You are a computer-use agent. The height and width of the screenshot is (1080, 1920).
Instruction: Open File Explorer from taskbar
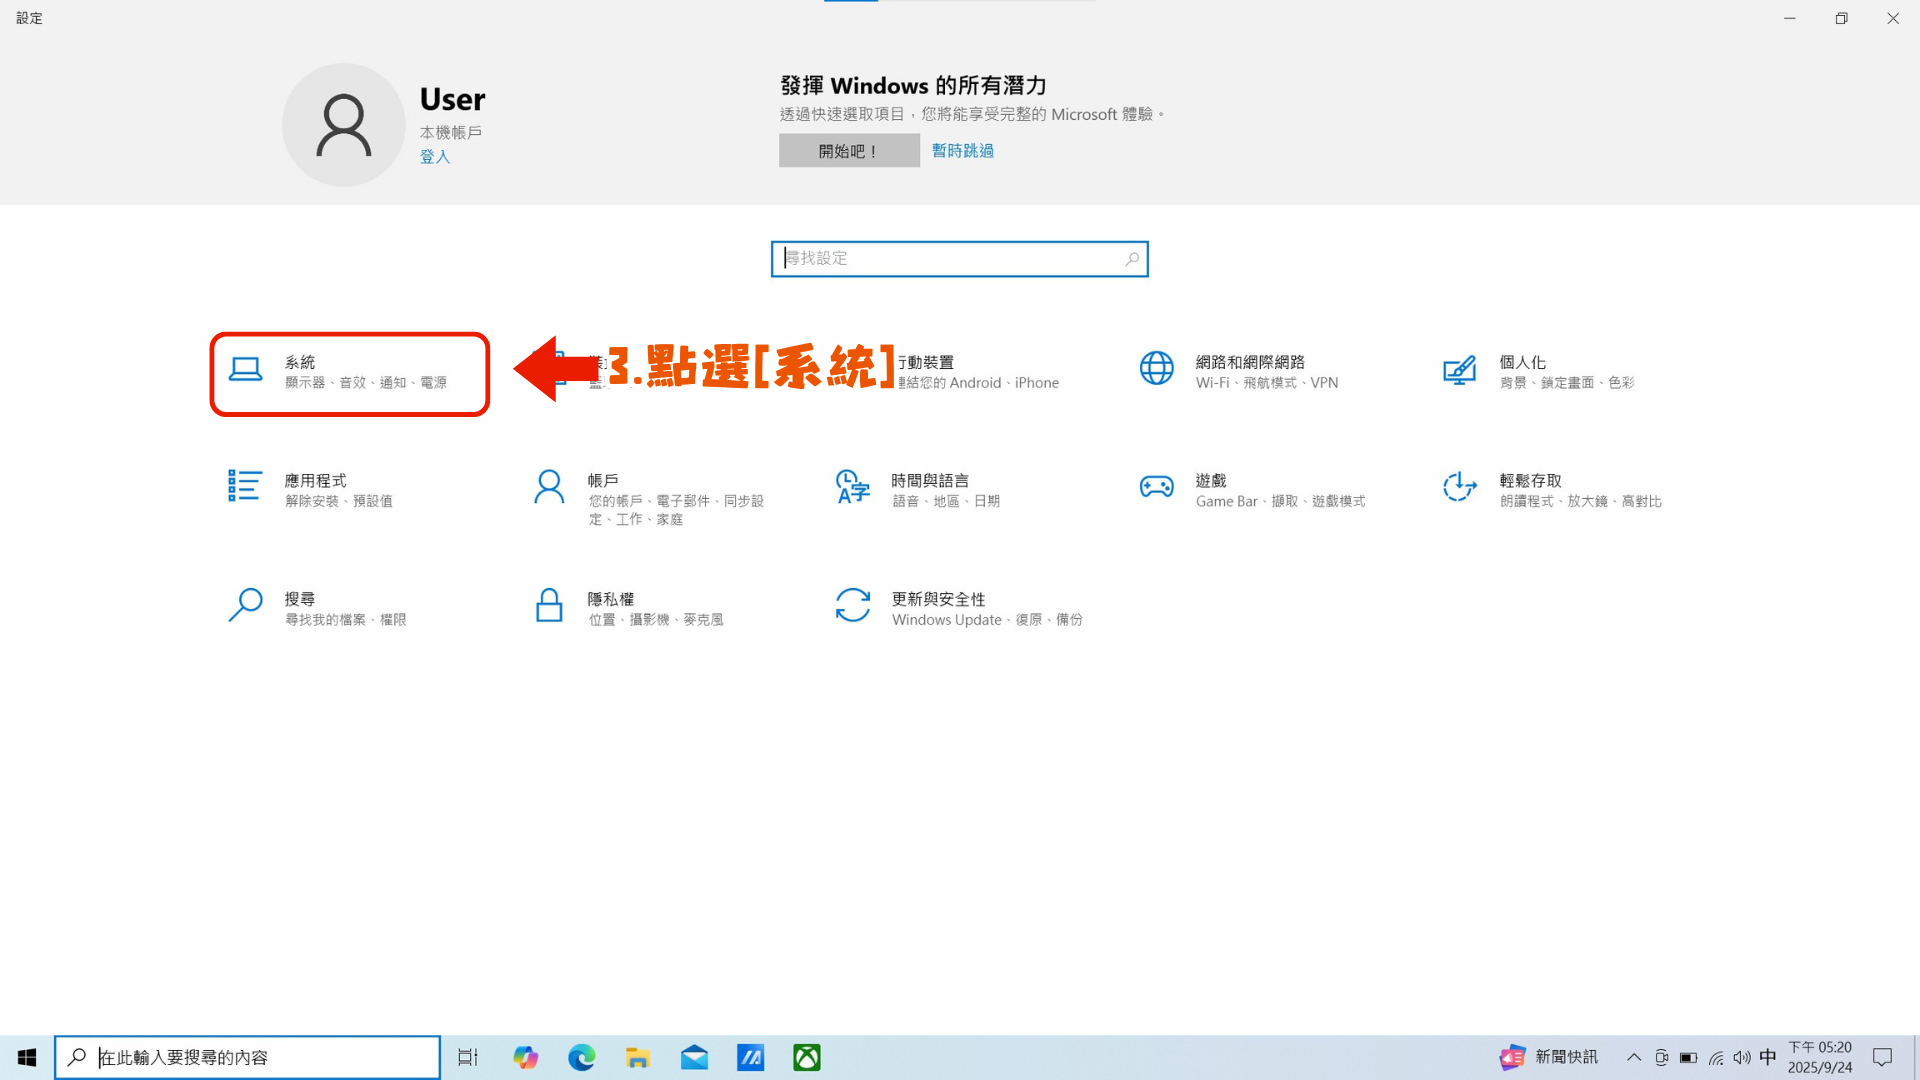click(638, 1058)
